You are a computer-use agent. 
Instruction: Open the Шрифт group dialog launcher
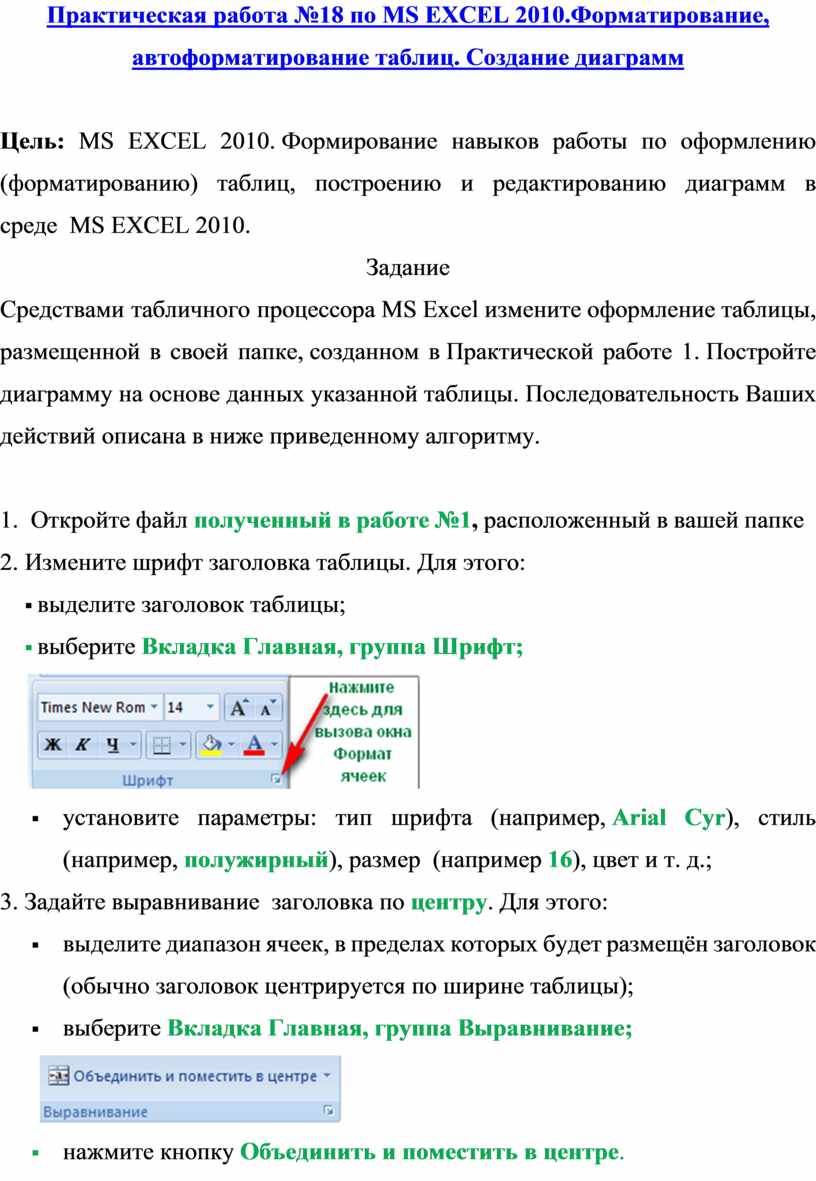point(276,780)
